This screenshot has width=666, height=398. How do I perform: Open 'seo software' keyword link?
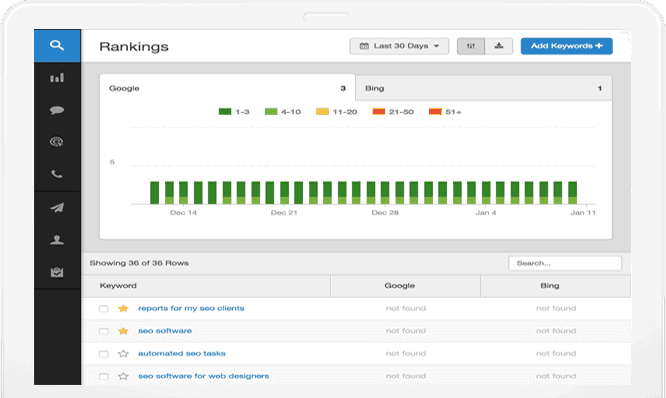pos(165,331)
